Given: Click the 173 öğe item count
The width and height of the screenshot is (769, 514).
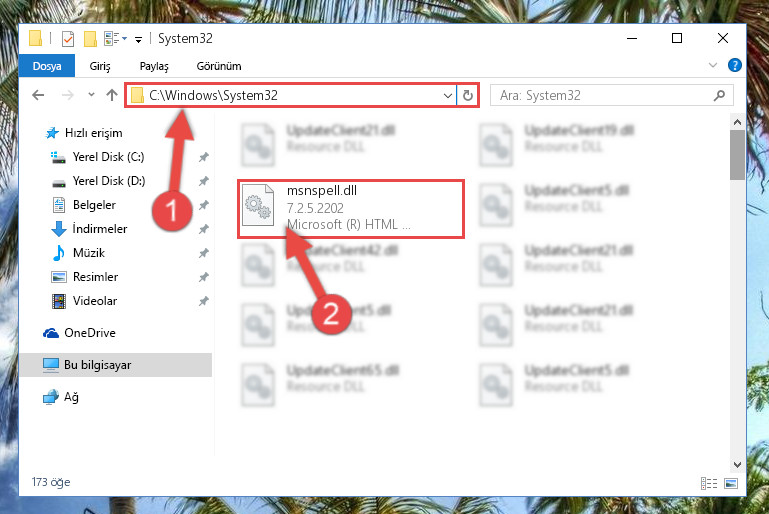Looking at the screenshot, I should (x=51, y=482).
